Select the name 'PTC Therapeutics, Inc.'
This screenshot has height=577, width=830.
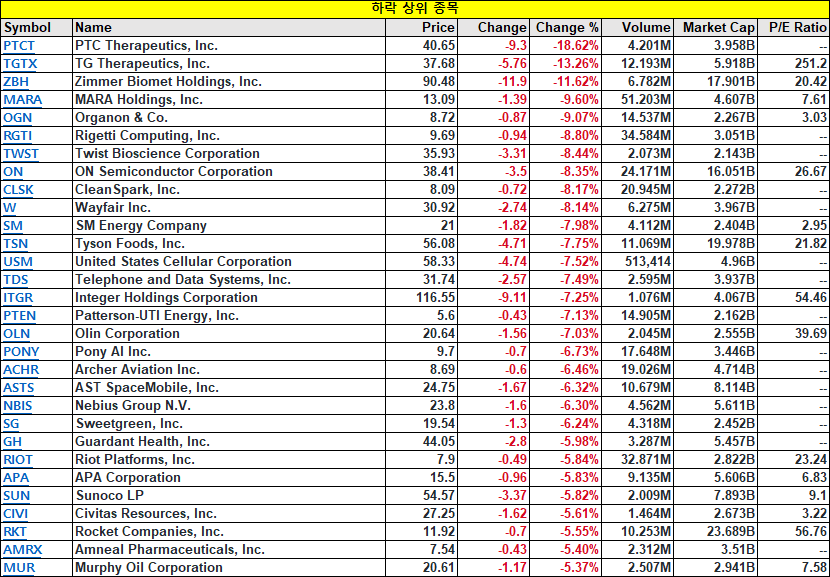point(147,46)
